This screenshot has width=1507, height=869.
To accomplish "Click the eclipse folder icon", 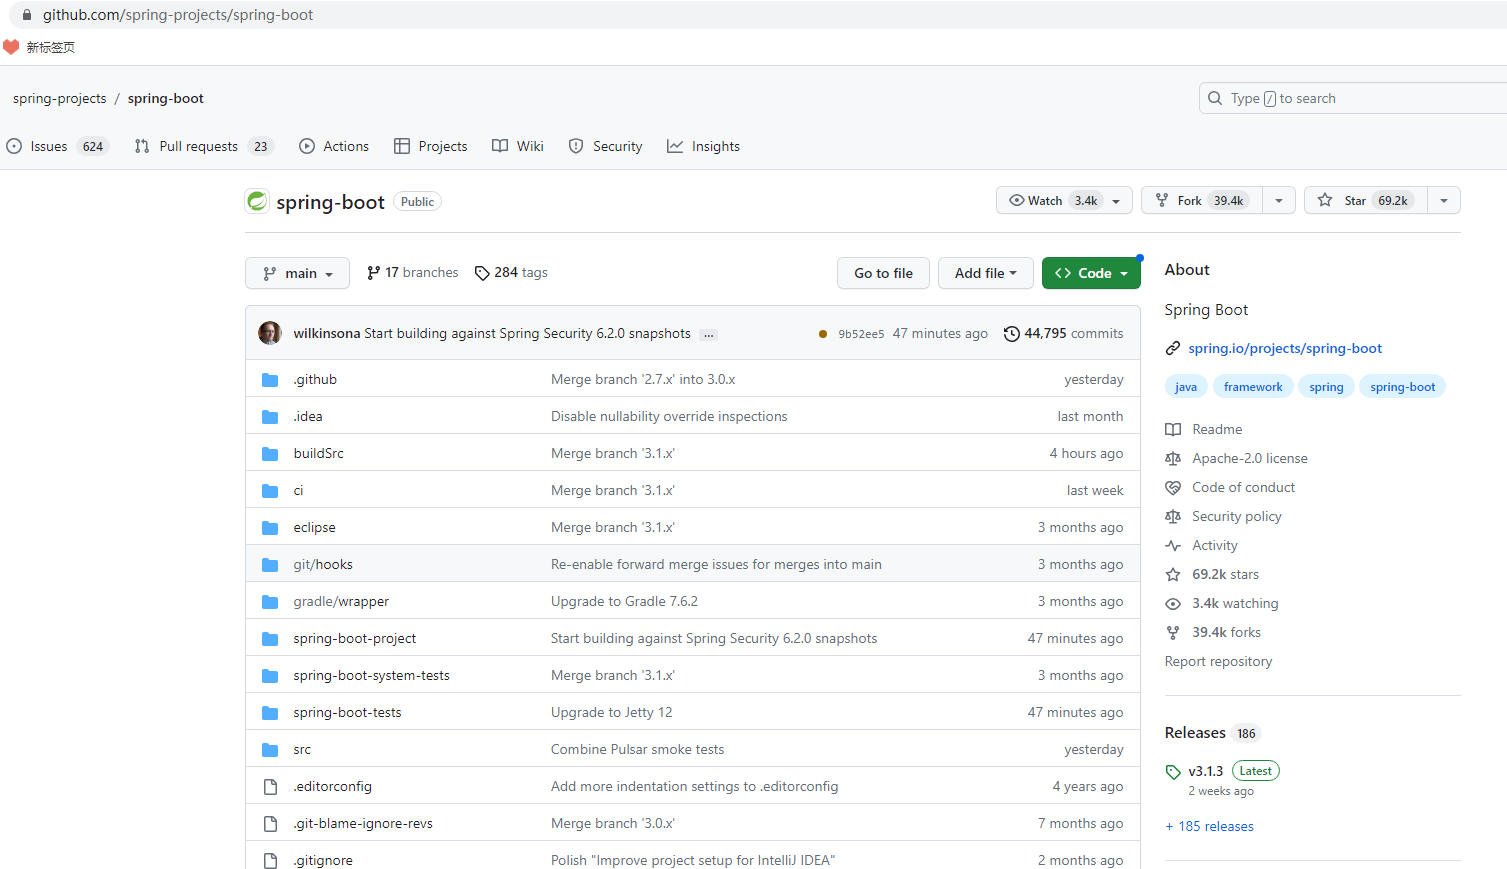I will coord(270,528).
